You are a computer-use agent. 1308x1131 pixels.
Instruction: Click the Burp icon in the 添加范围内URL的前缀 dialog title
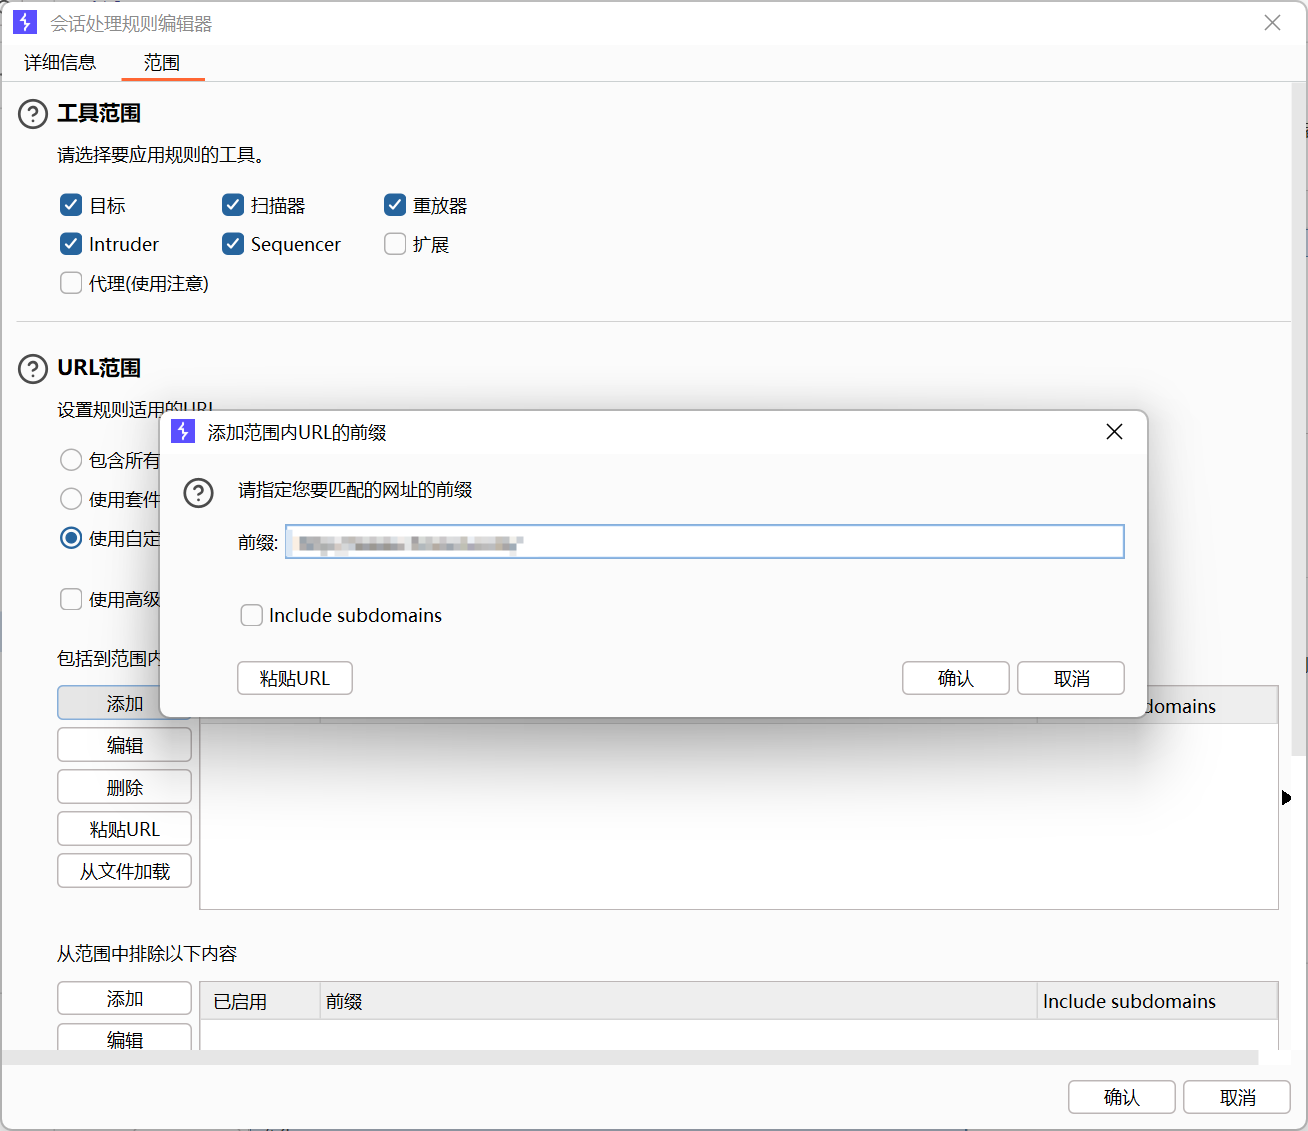(183, 431)
